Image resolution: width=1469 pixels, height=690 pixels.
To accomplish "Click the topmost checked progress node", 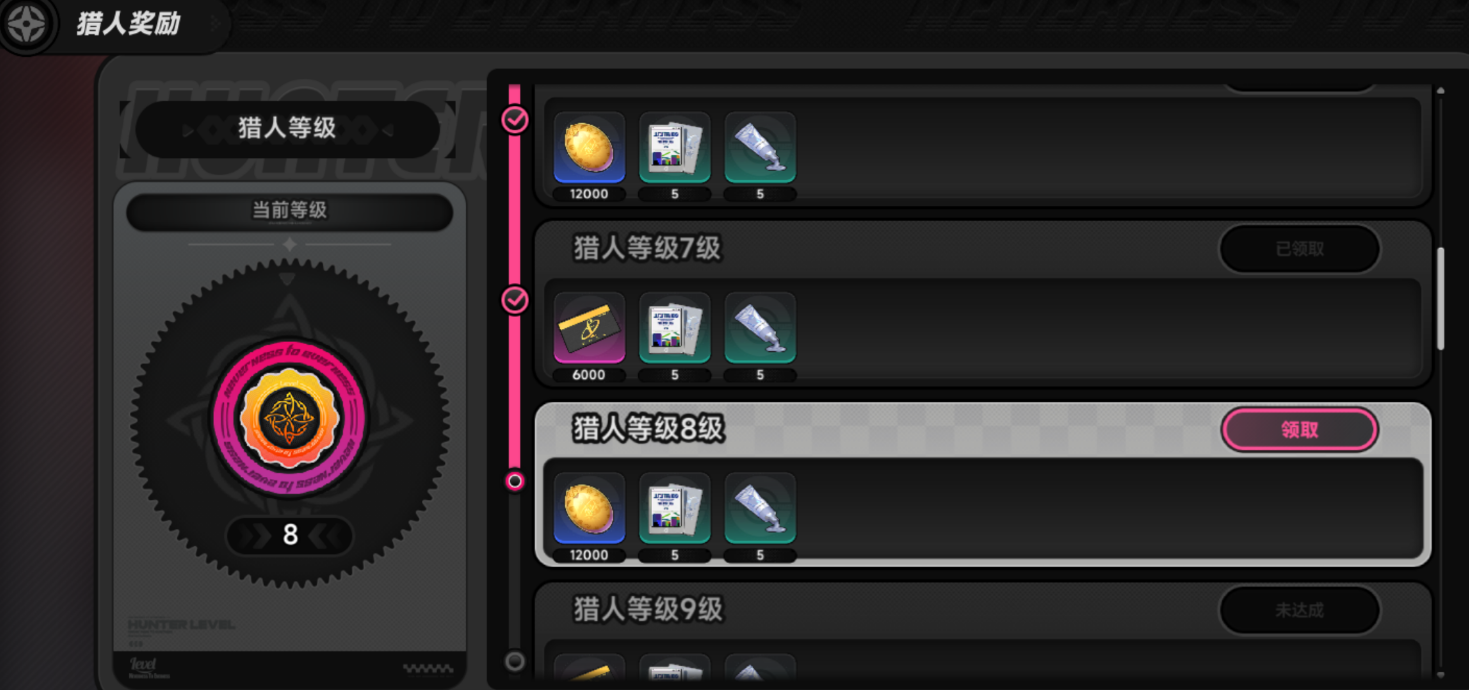I will [515, 120].
